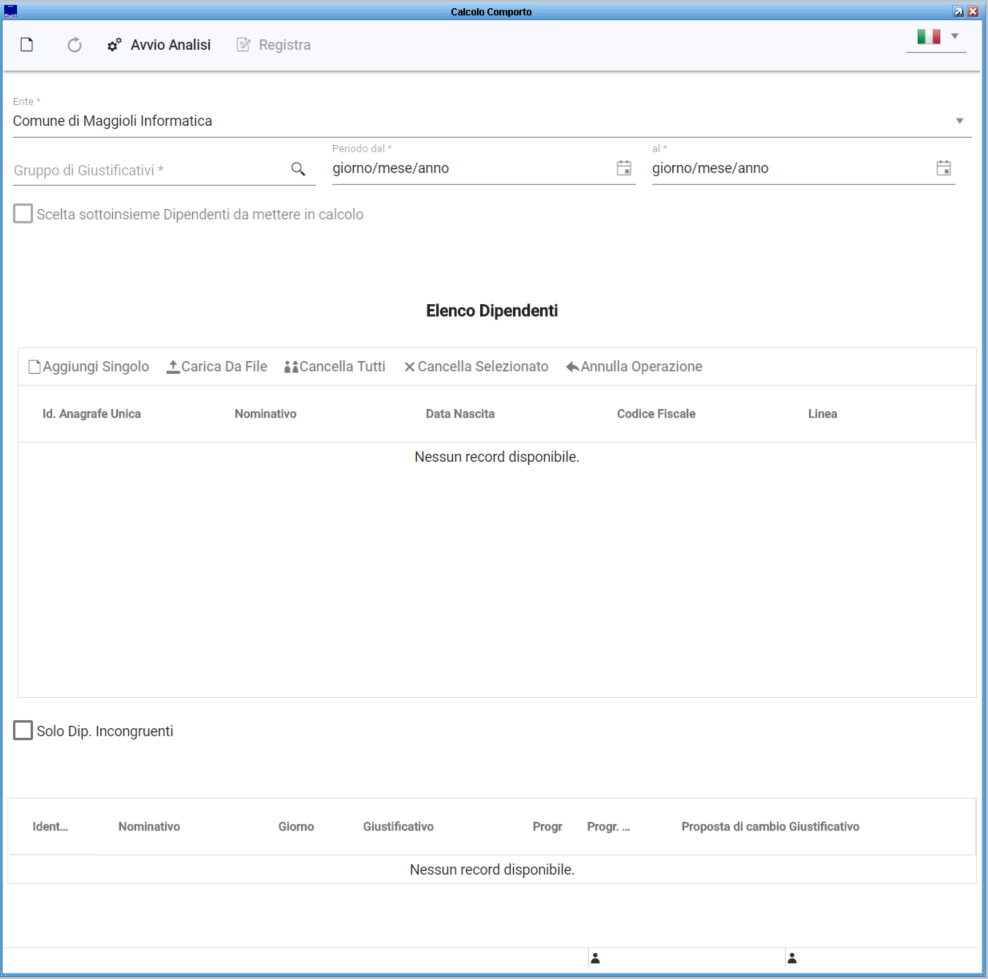Click the Linea column header
Screen dimensions: 988x979
point(822,414)
